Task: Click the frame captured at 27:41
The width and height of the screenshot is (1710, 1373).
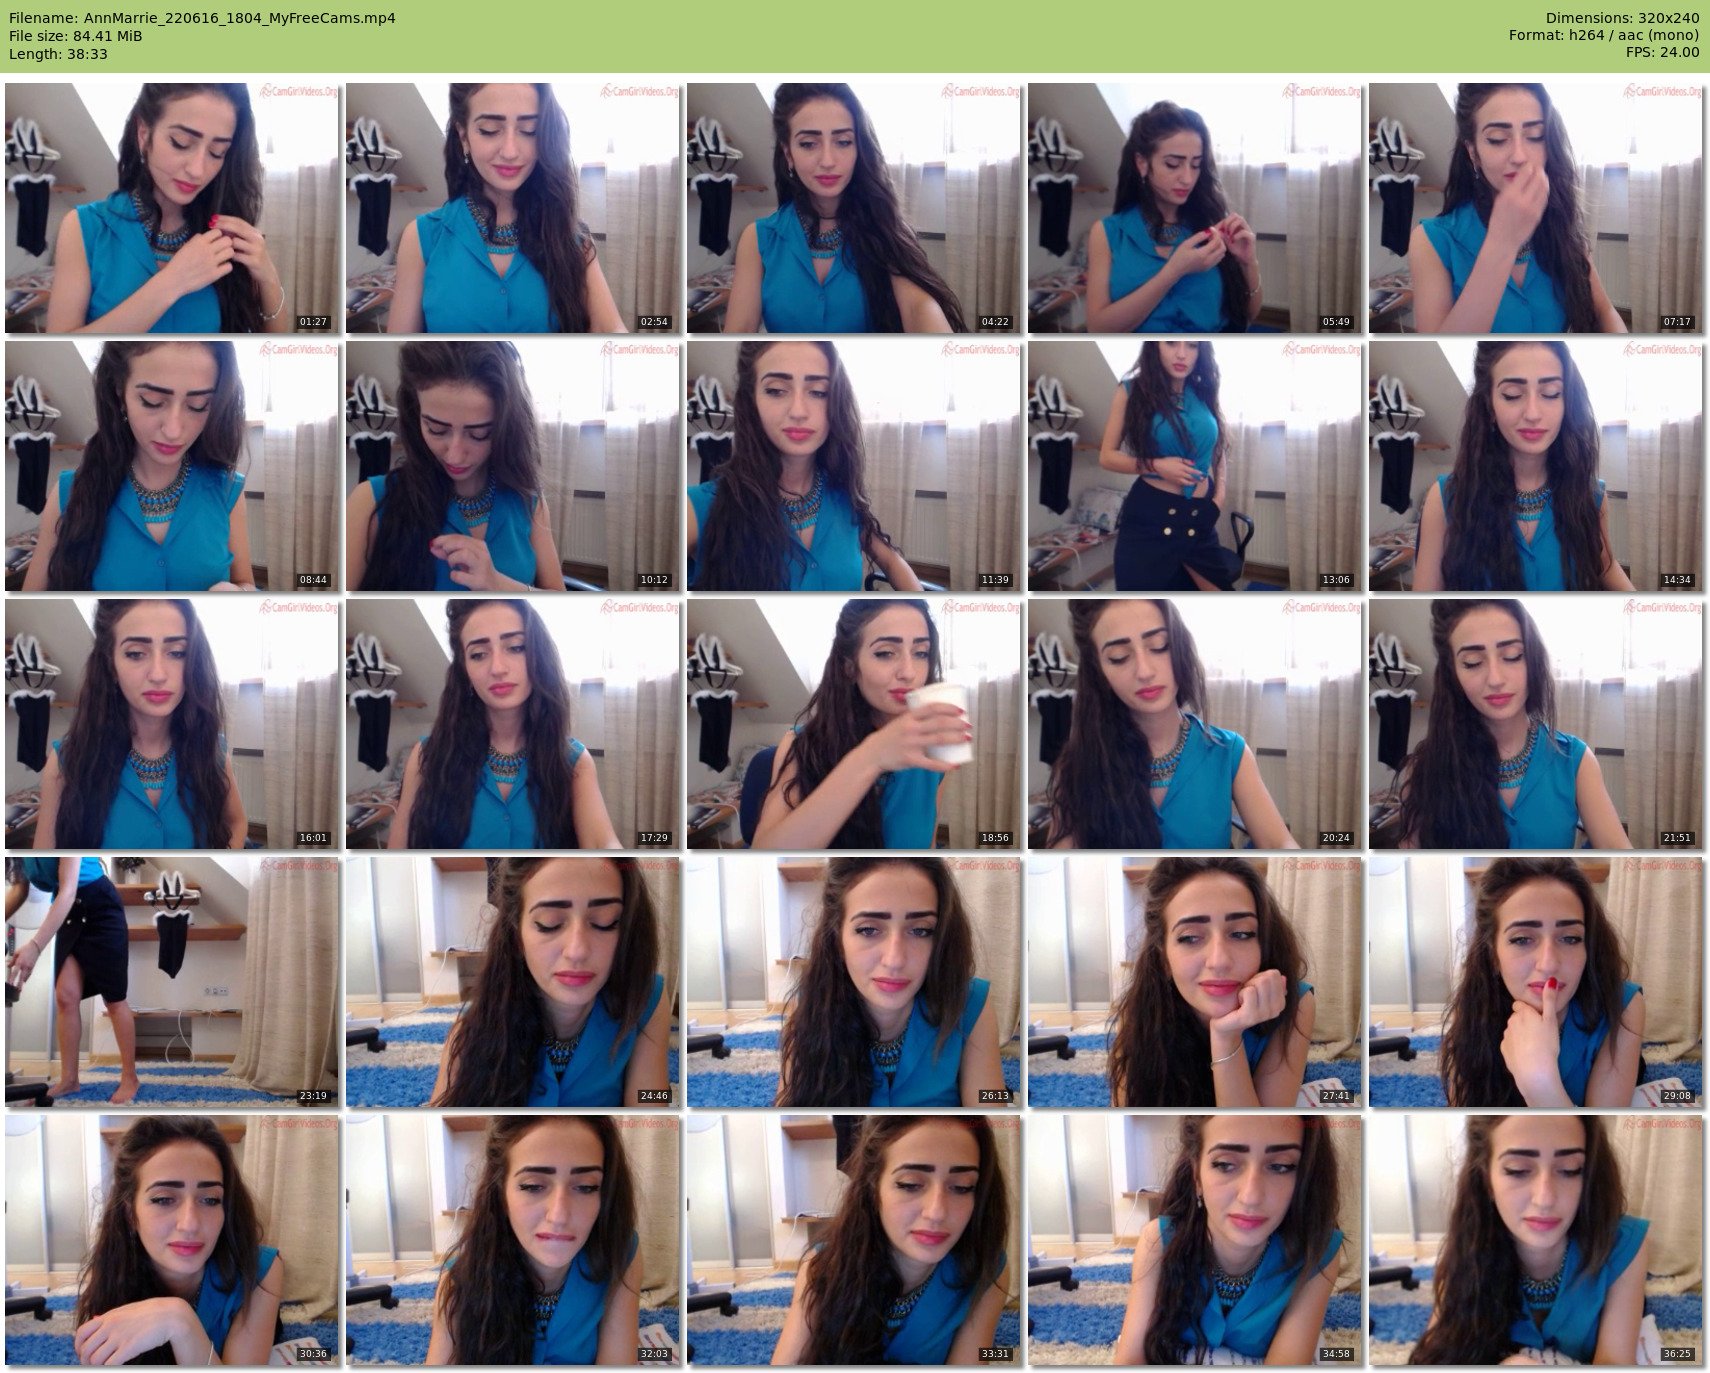Action: point(1195,982)
